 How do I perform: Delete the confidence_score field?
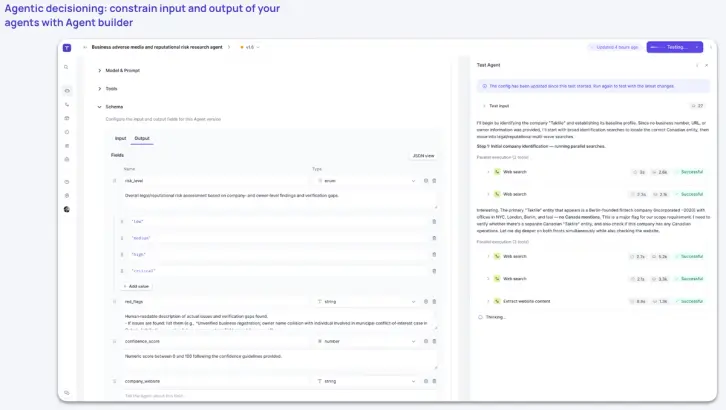tap(434, 342)
